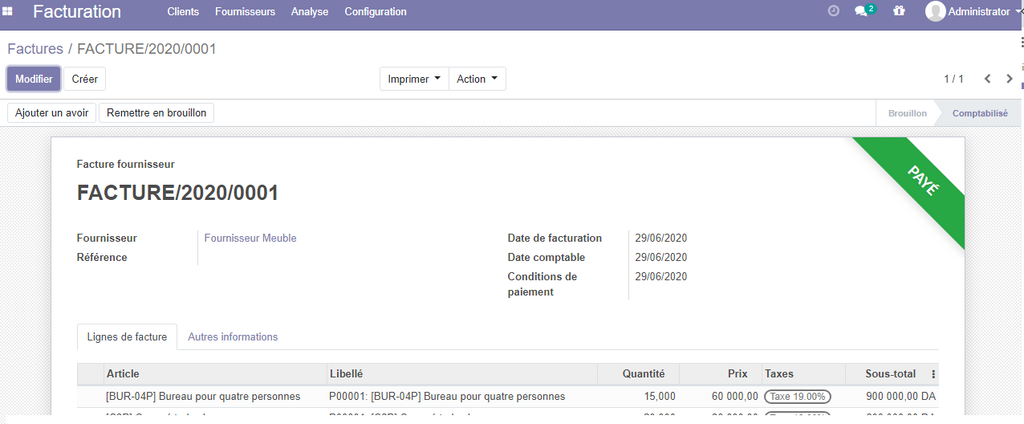Image resolution: width=1024 pixels, height=424 pixels.
Task: Click Ajouter un avoir button
Action: (52, 113)
